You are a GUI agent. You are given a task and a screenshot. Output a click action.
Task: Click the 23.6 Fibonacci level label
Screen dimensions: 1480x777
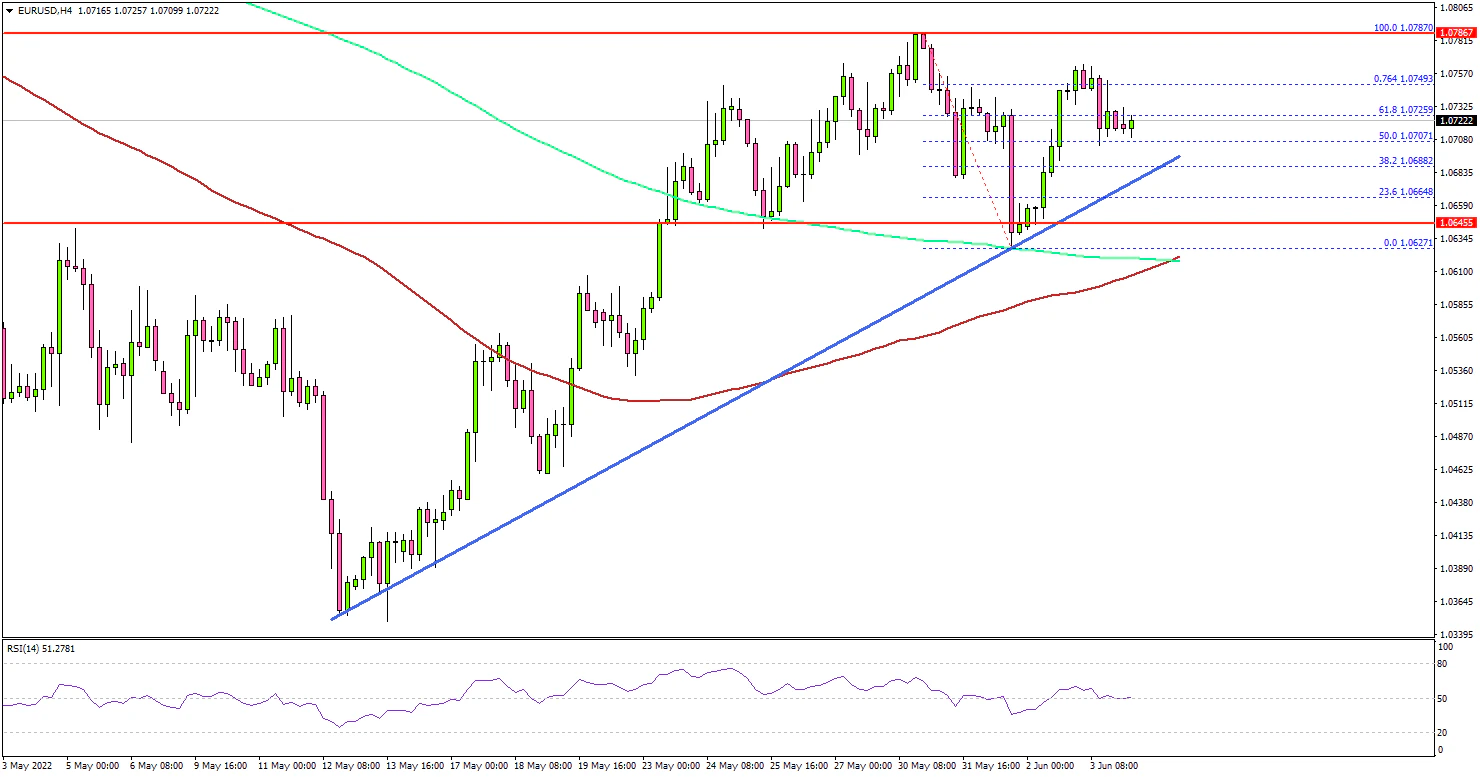click(1403, 191)
